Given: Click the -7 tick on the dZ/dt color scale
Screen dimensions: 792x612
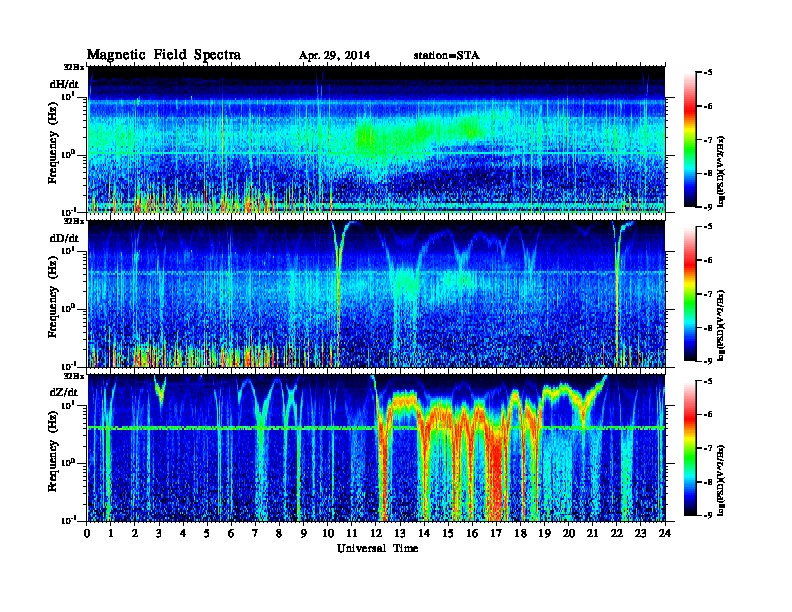Looking at the screenshot, I should (708, 448).
